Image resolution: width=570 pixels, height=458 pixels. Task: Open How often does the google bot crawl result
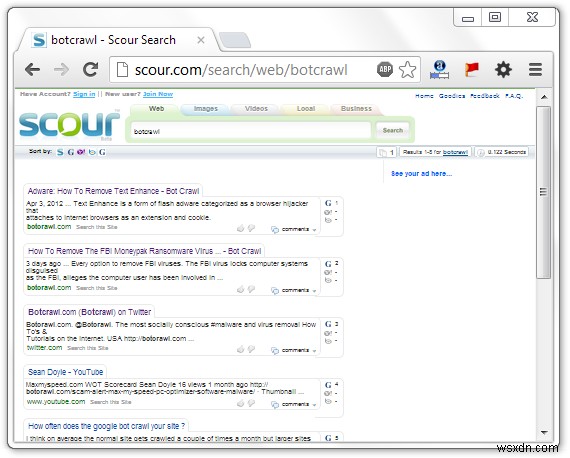107,426
